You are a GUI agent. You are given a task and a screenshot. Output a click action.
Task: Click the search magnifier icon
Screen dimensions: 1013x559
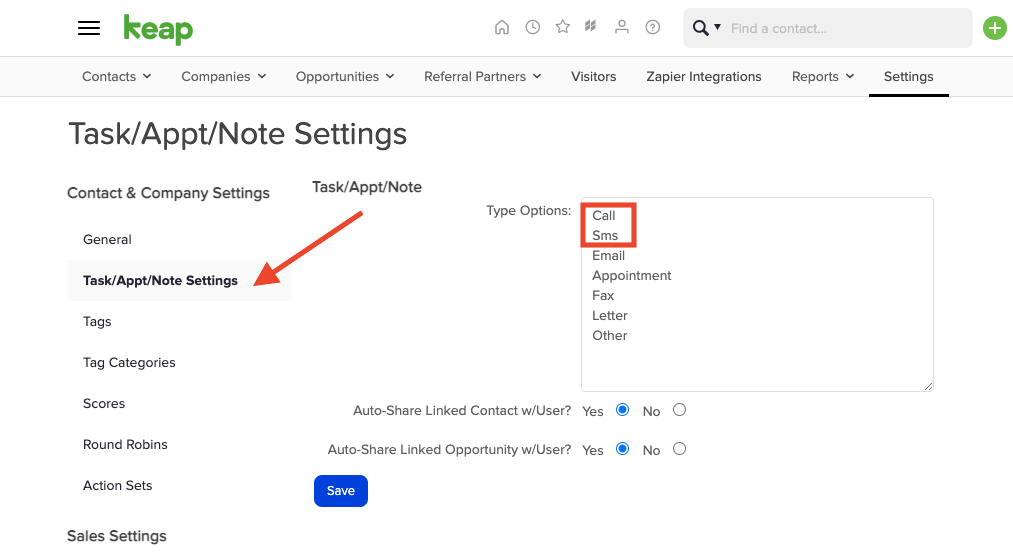coord(700,28)
